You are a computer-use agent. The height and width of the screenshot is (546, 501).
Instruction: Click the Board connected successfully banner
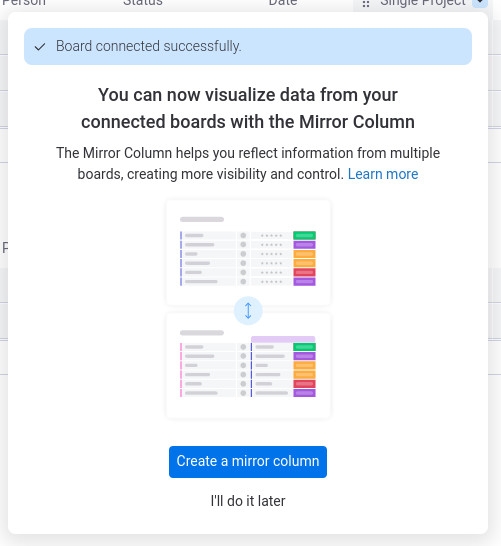coord(248,46)
